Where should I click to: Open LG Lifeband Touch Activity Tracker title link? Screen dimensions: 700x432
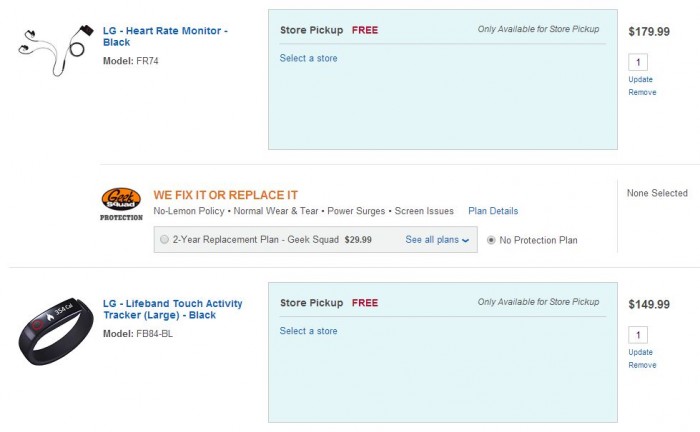point(172,309)
